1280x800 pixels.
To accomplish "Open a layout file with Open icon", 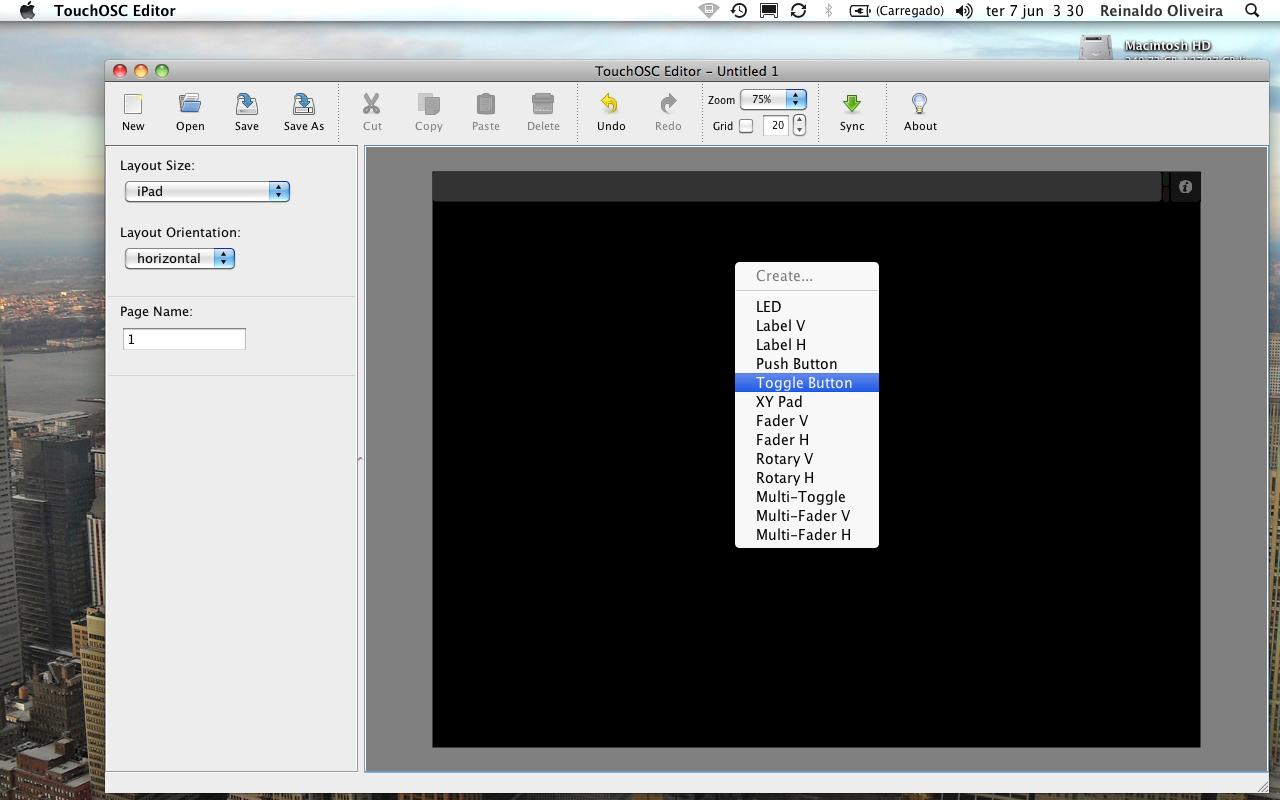I will pyautogui.click(x=190, y=104).
